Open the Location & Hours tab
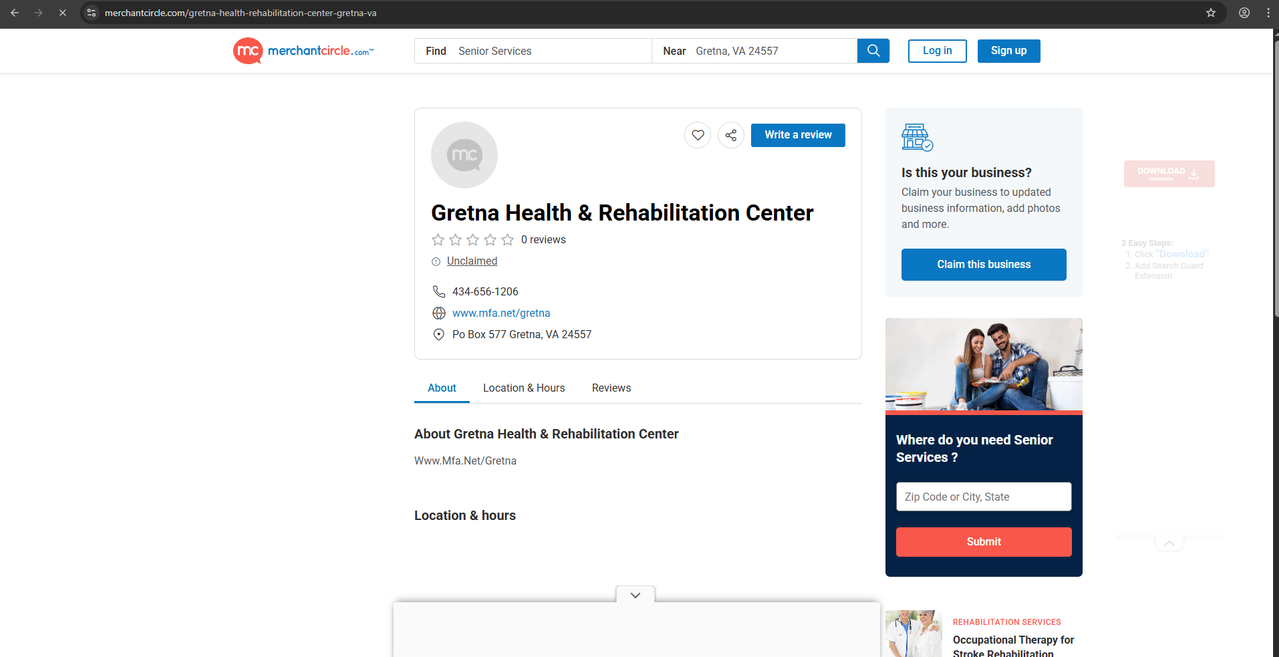The height and width of the screenshot is (657, 1279). 524,388
